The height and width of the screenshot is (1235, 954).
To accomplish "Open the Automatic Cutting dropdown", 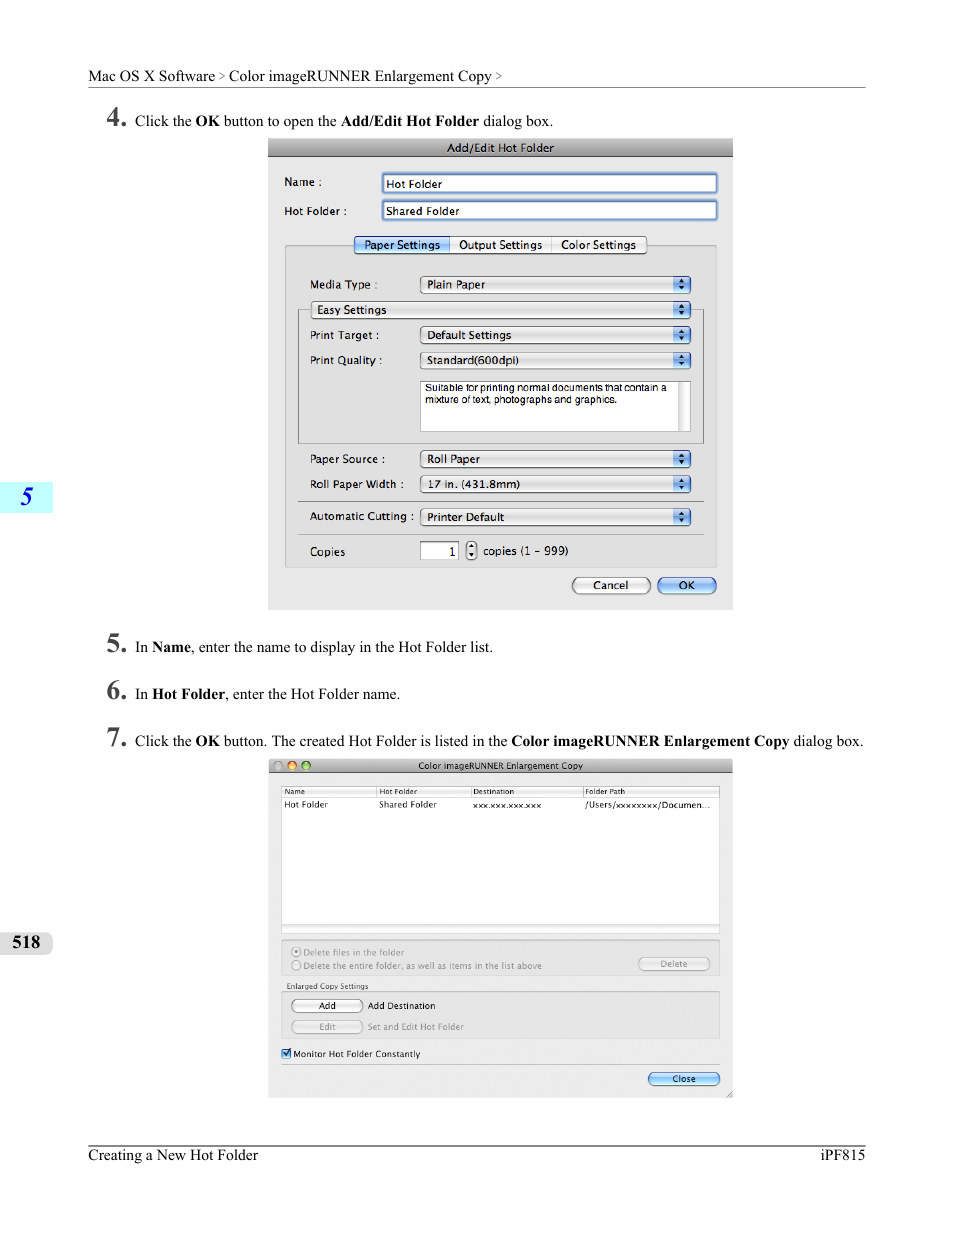I will pos(555,517).
